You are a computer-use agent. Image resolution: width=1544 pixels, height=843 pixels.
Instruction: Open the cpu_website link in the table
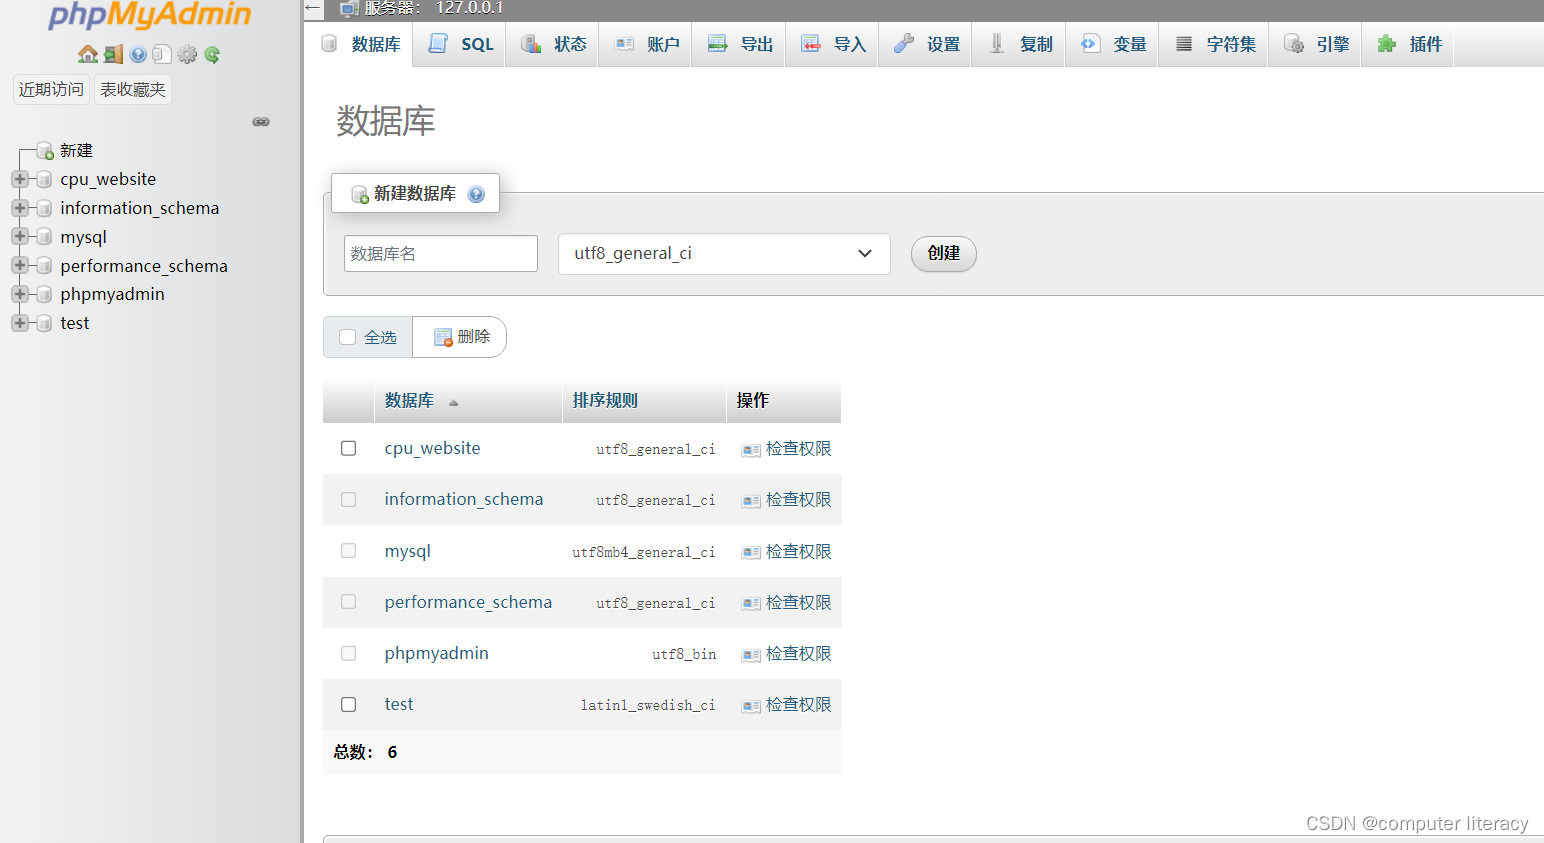[432, 448]
